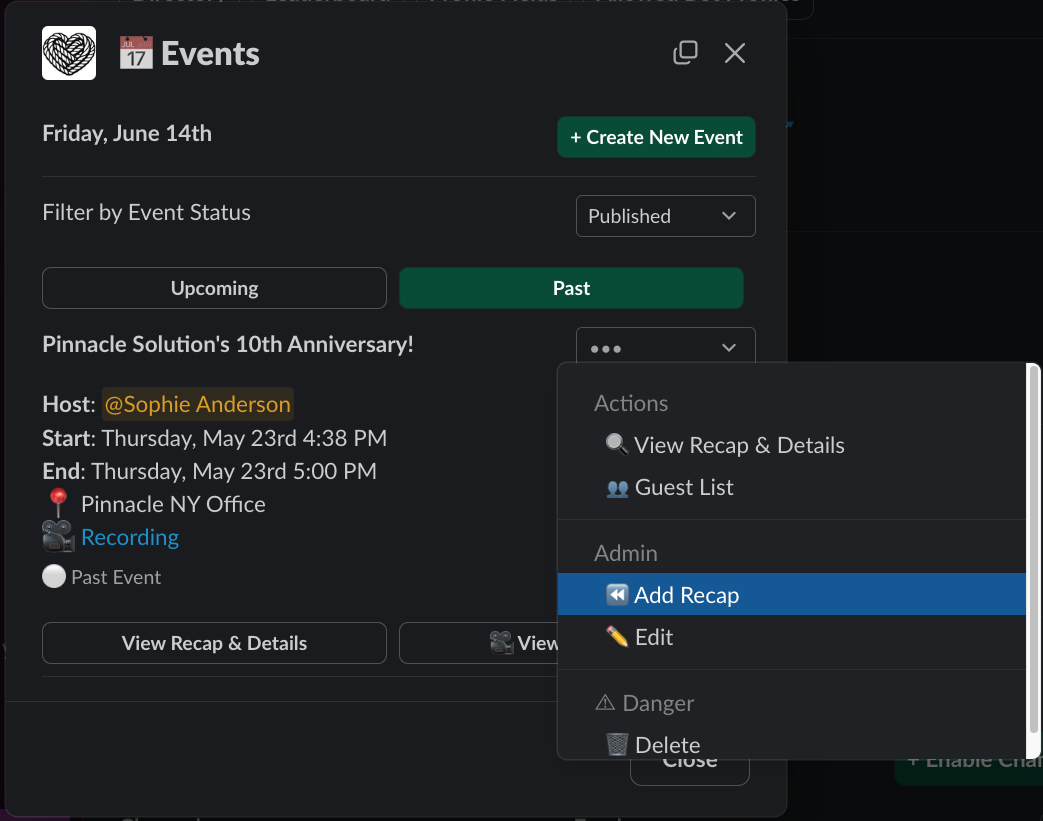Click the location pin beside Pinnacle NY Office
The height and width of the screenshot is (821, 1043).
coord(58,503)
